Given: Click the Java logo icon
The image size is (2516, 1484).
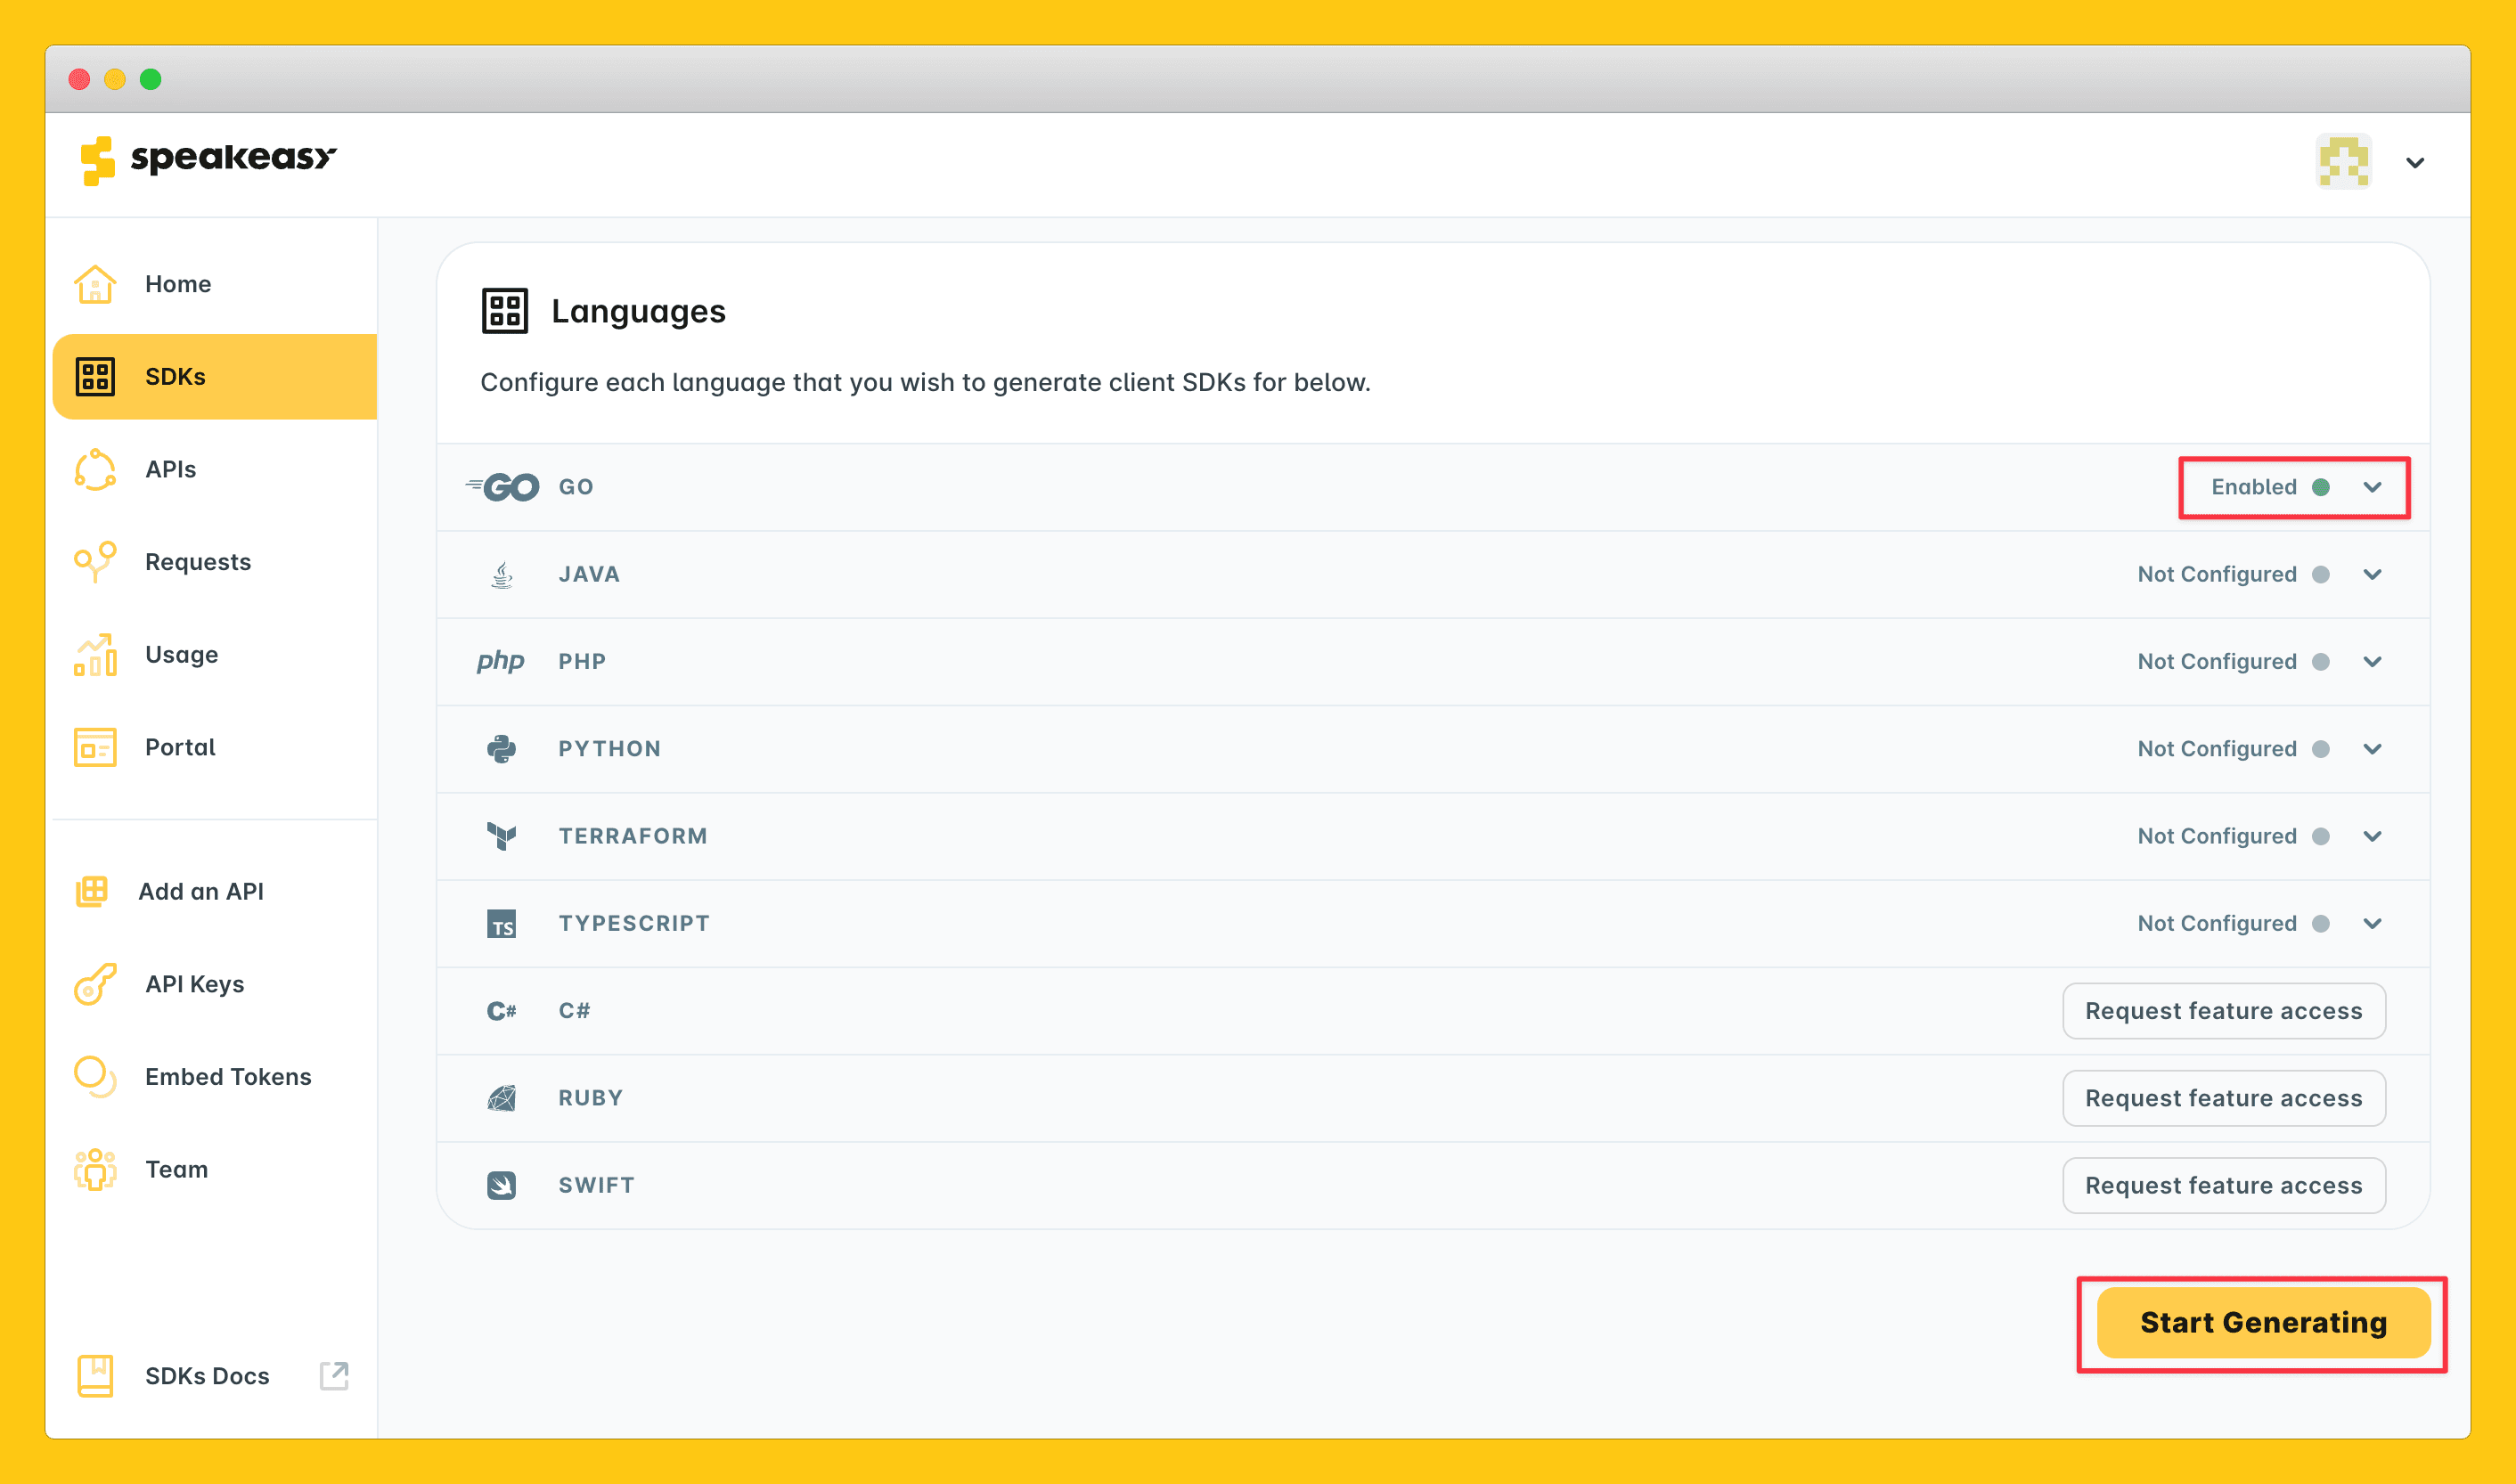Looking at the screenshot, I should point(502,575).
